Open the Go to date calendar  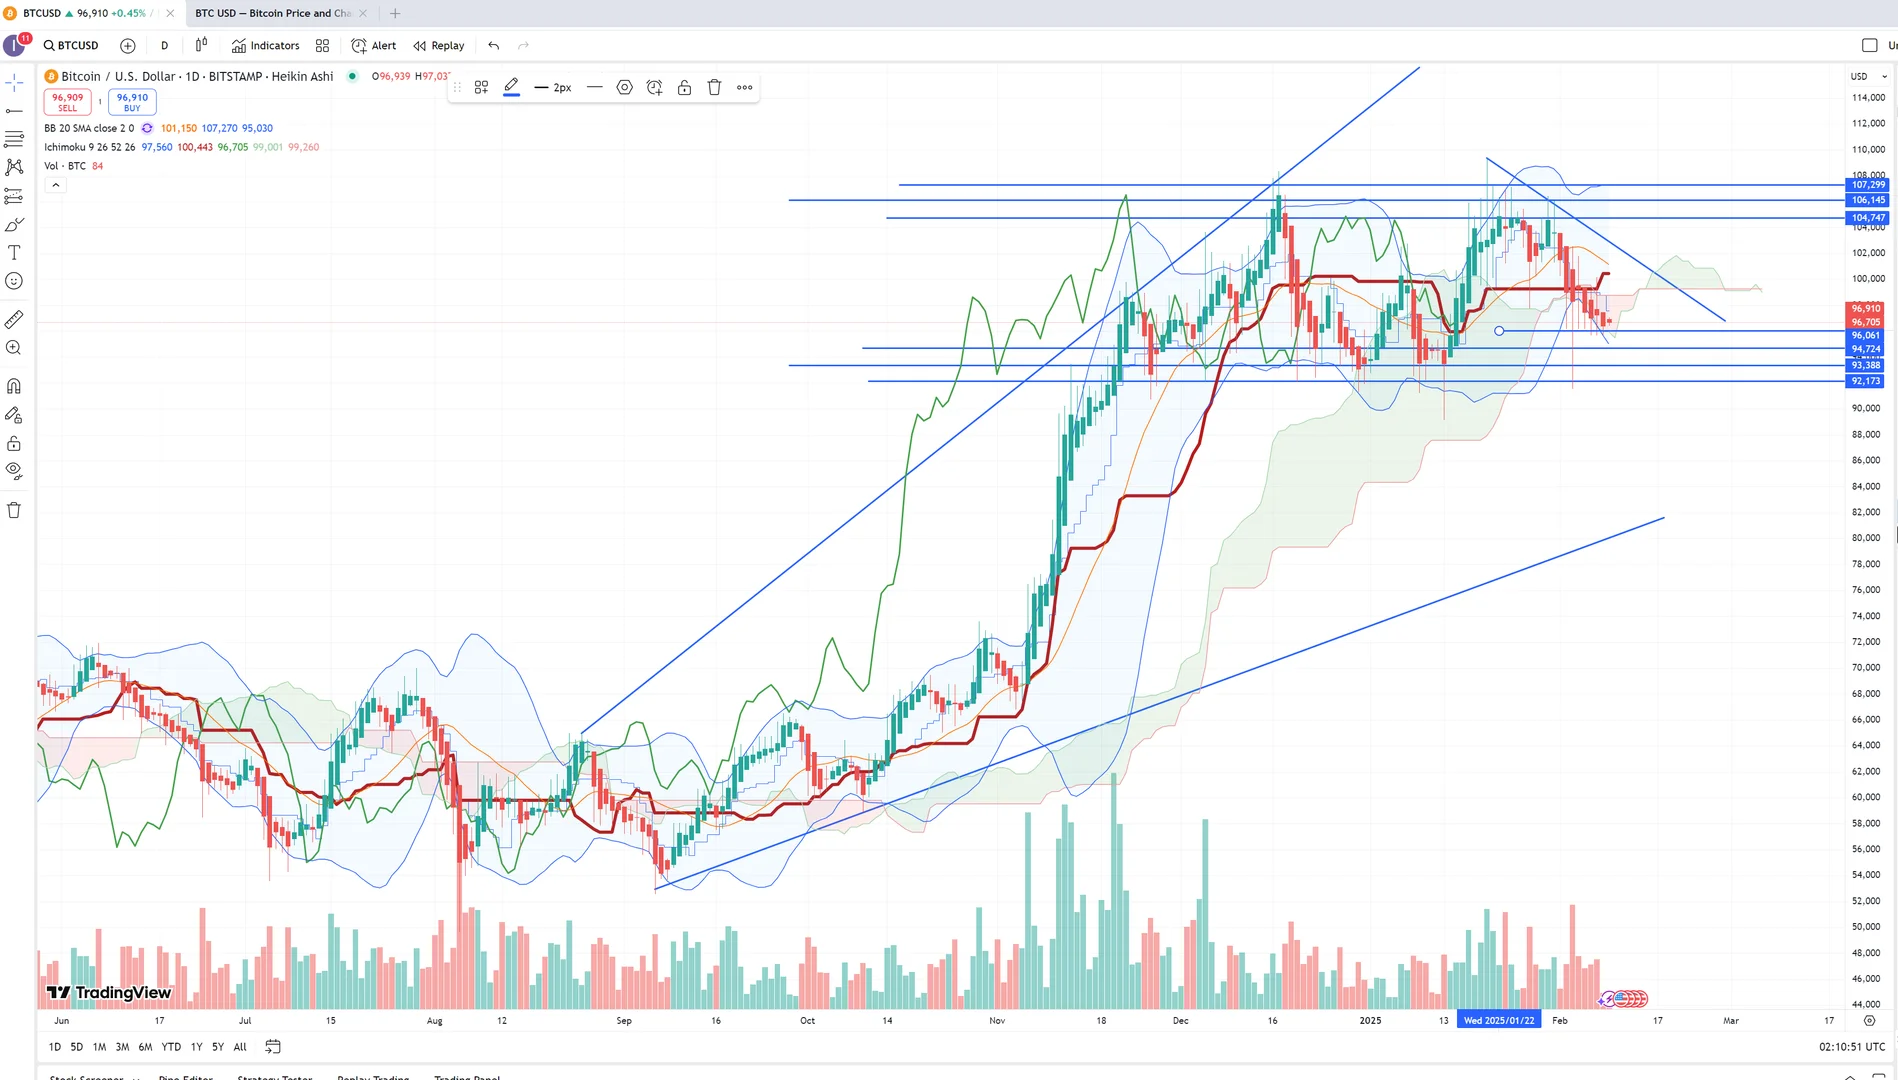point(272,1047)
